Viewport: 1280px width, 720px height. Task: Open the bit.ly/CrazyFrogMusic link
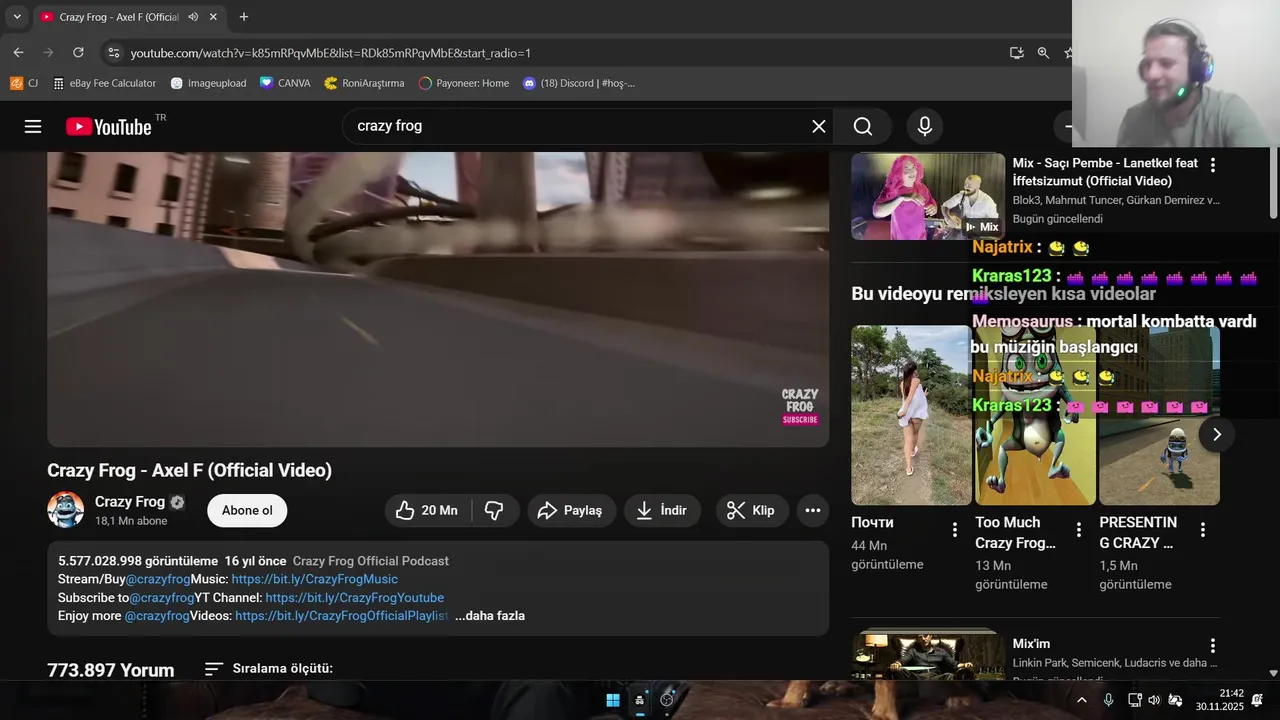314,579
